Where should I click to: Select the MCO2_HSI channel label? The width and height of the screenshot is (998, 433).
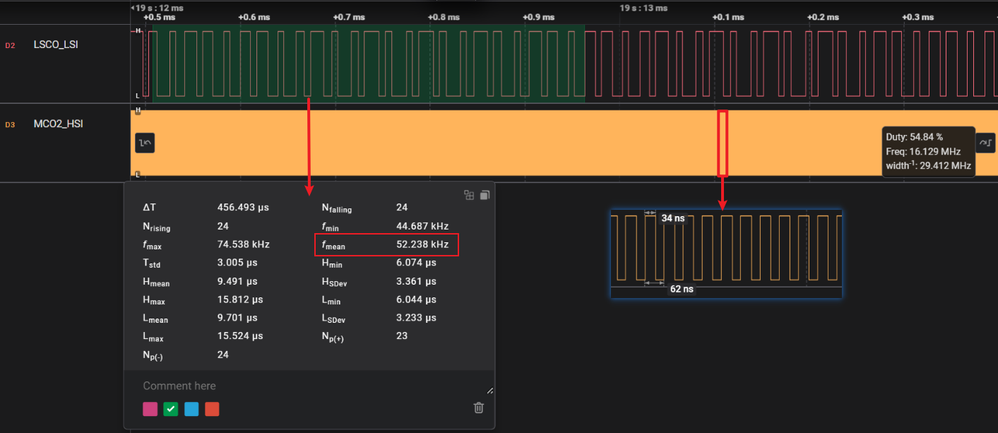click(x=58, y=125)
